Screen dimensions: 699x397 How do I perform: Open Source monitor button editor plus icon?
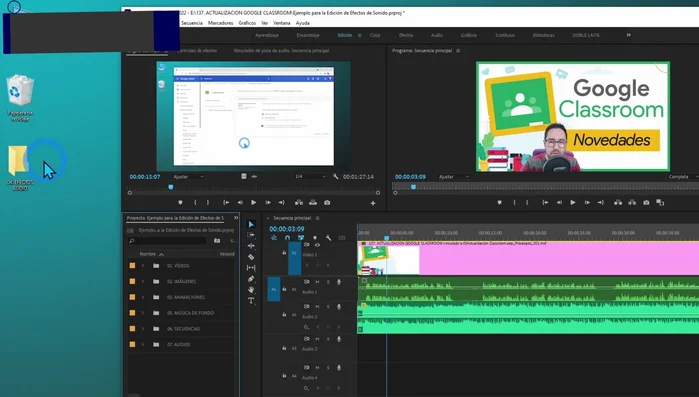[373, 203]
